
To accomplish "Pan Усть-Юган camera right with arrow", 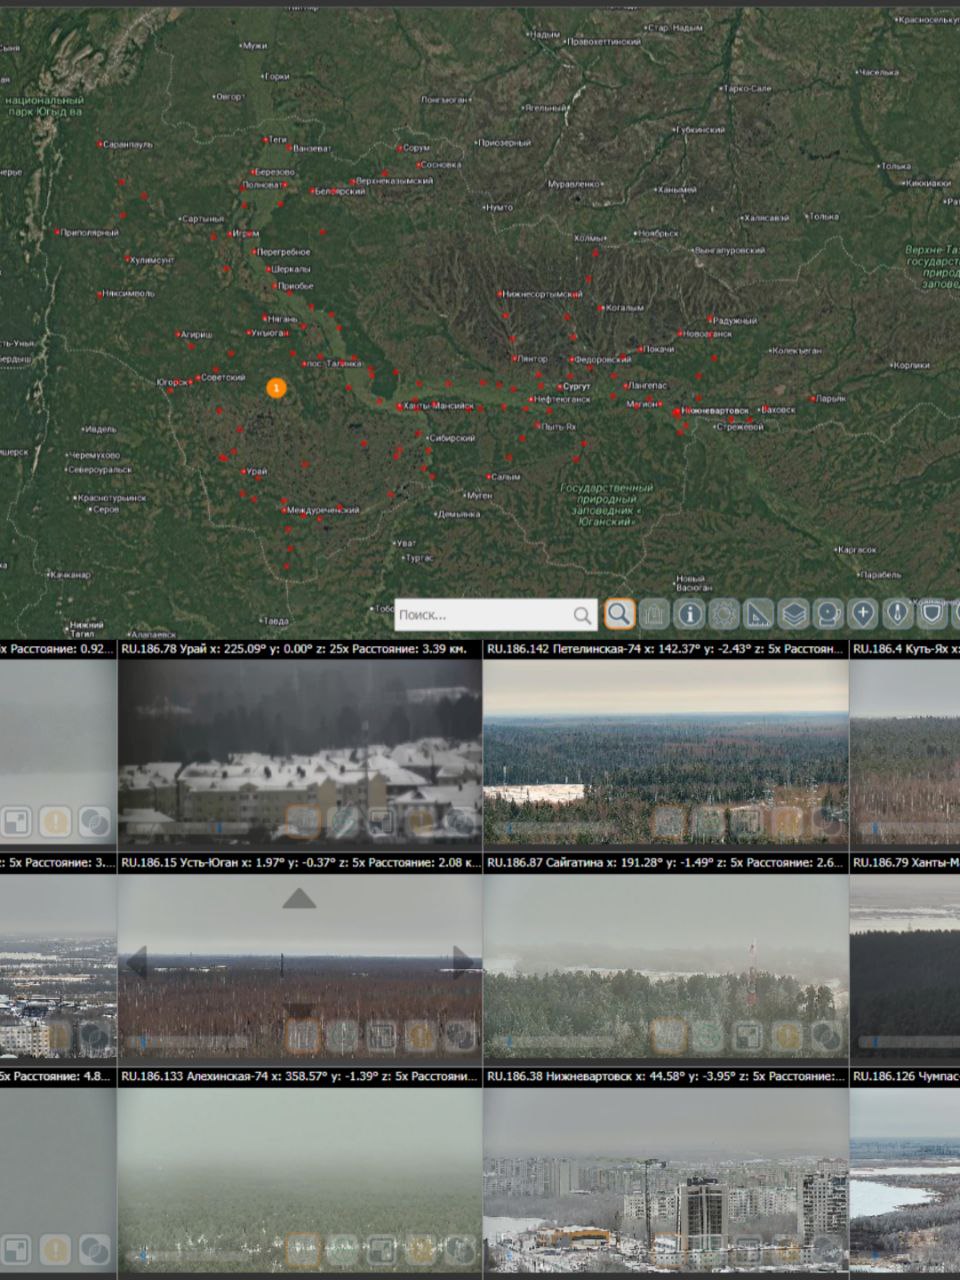I will [x=462, y=963].
